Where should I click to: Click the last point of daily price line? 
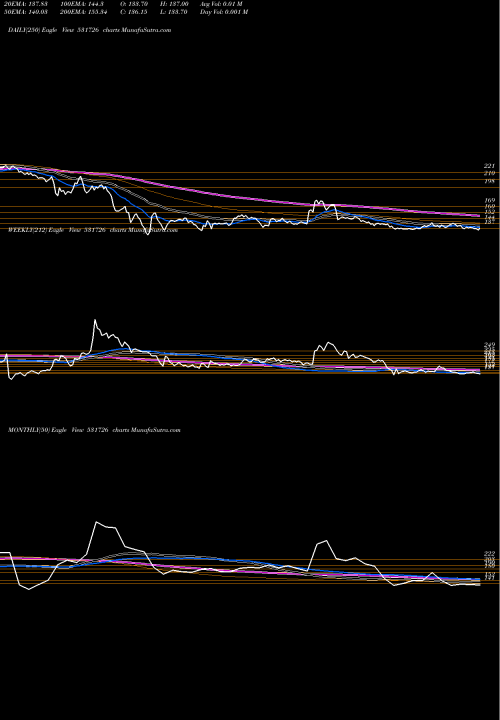tap(479, 229)
